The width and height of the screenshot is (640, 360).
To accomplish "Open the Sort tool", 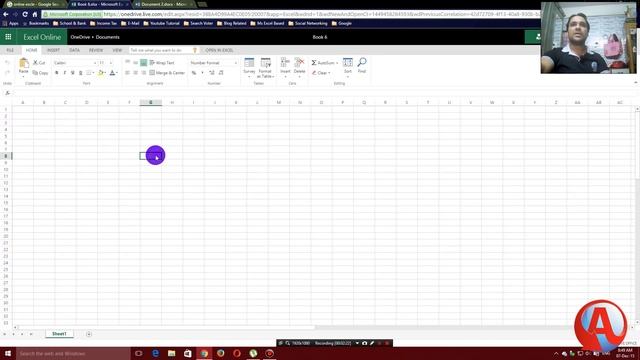I will click(x=347, y=62).
